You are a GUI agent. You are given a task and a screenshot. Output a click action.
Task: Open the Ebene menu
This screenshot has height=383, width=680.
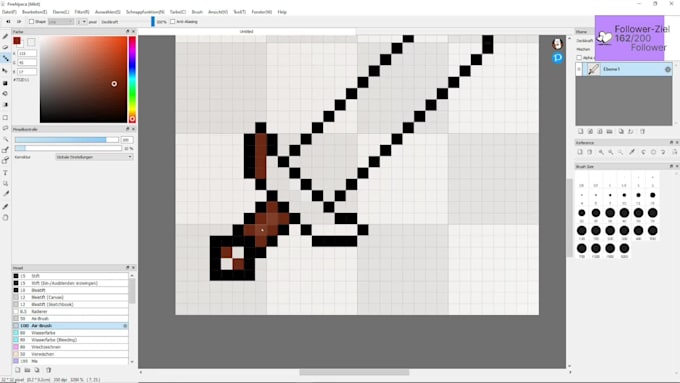click(61, 12)
